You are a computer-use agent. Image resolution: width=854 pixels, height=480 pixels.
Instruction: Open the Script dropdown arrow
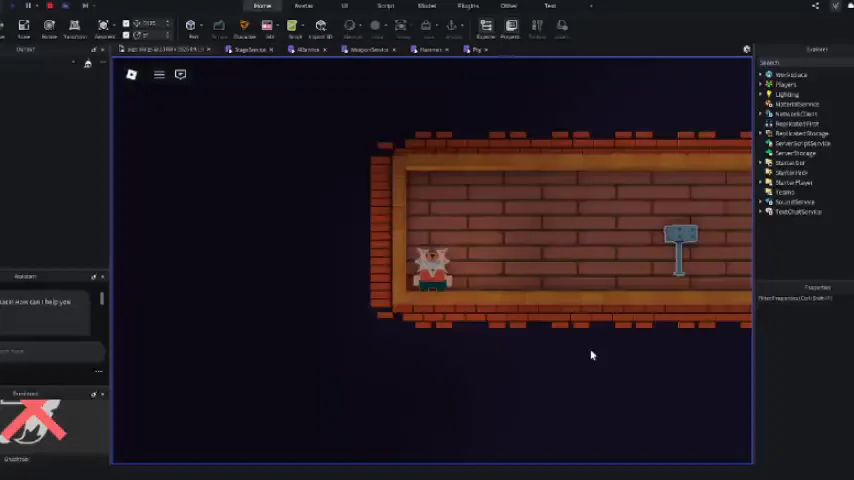point(303,25)
